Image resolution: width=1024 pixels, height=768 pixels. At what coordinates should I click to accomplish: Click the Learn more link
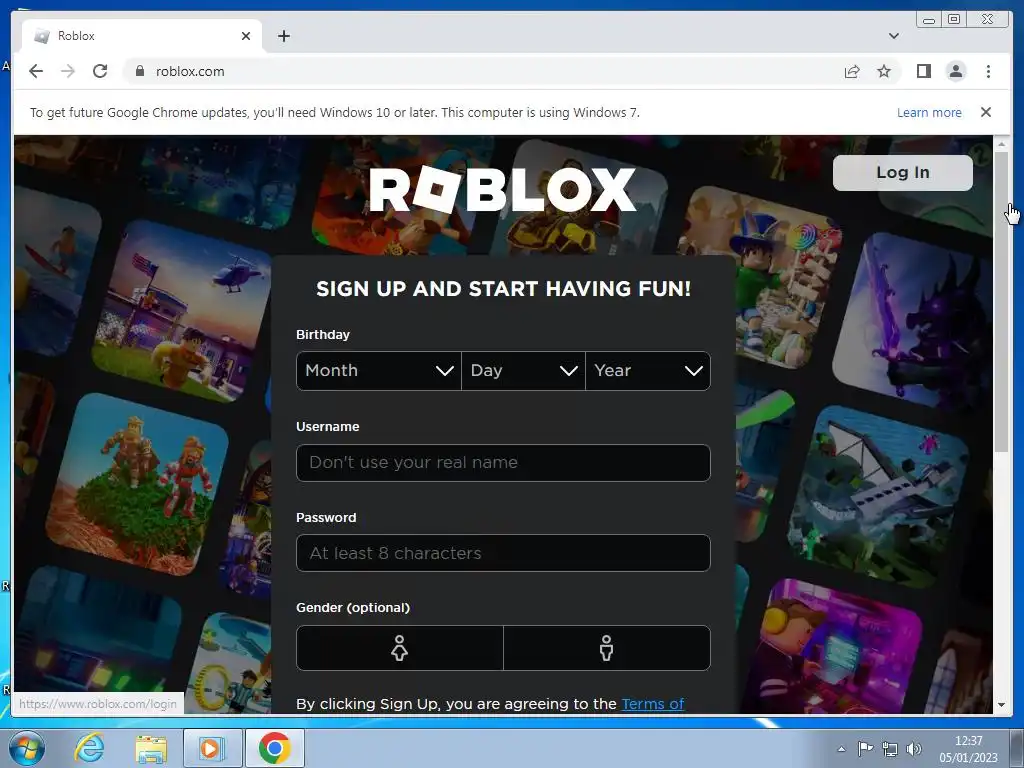point(929,112)
